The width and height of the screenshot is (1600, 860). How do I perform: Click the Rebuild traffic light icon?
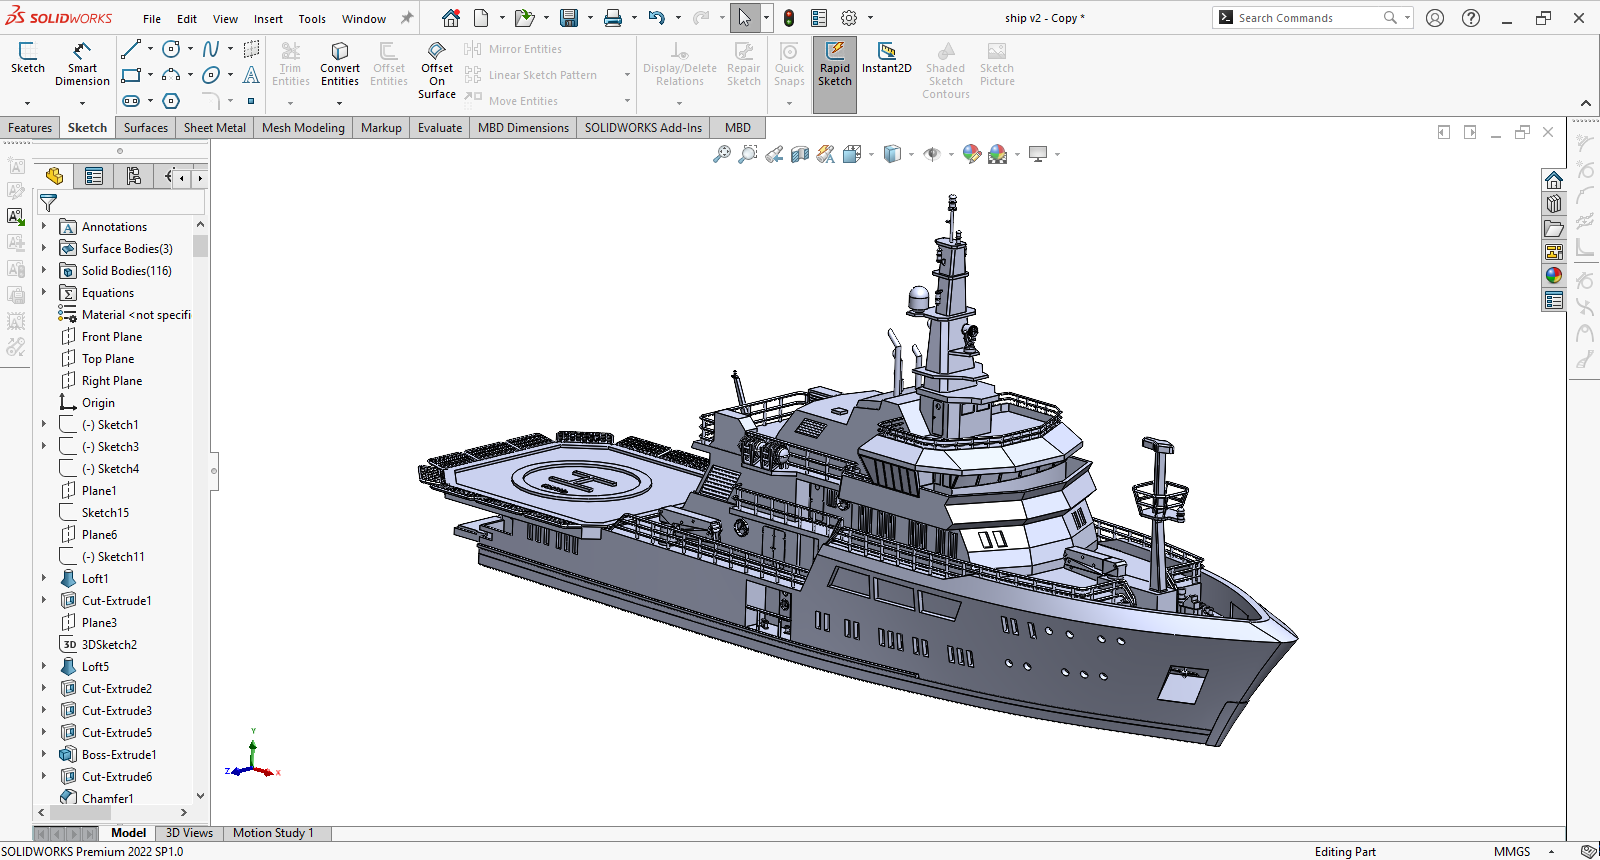tap(789, 18)
